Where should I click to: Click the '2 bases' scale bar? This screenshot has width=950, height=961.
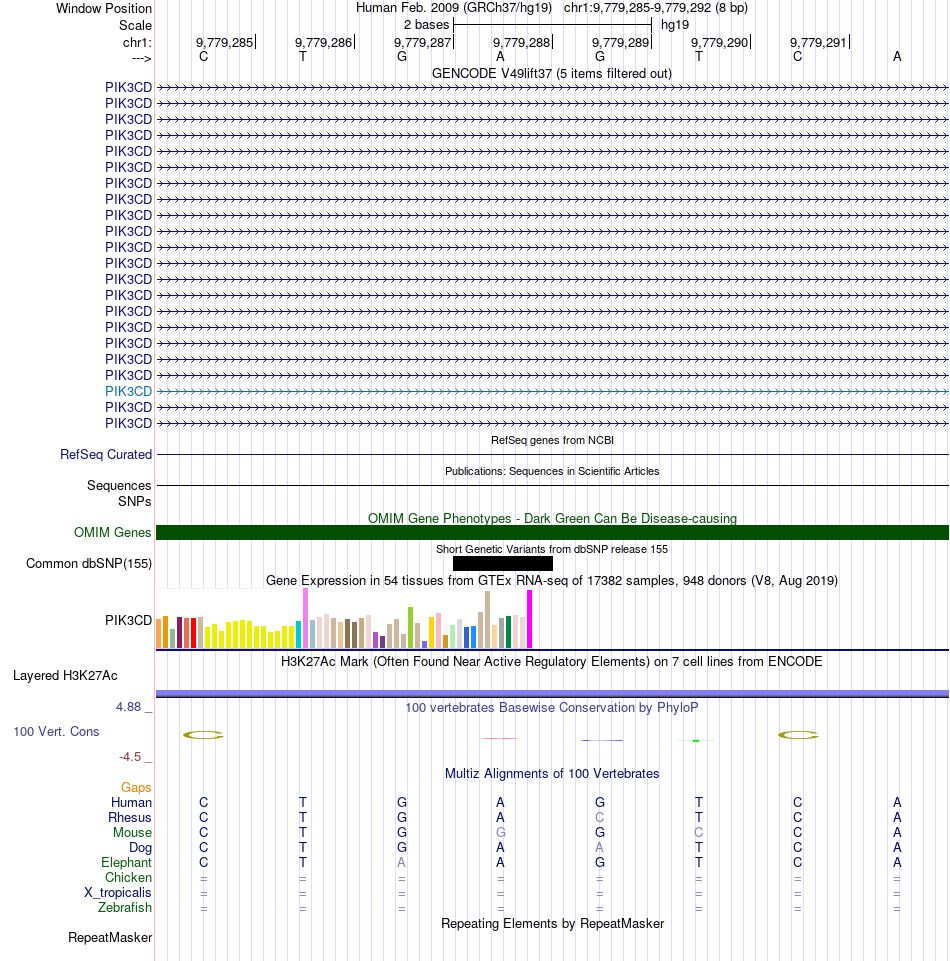[x=552, y=25]
